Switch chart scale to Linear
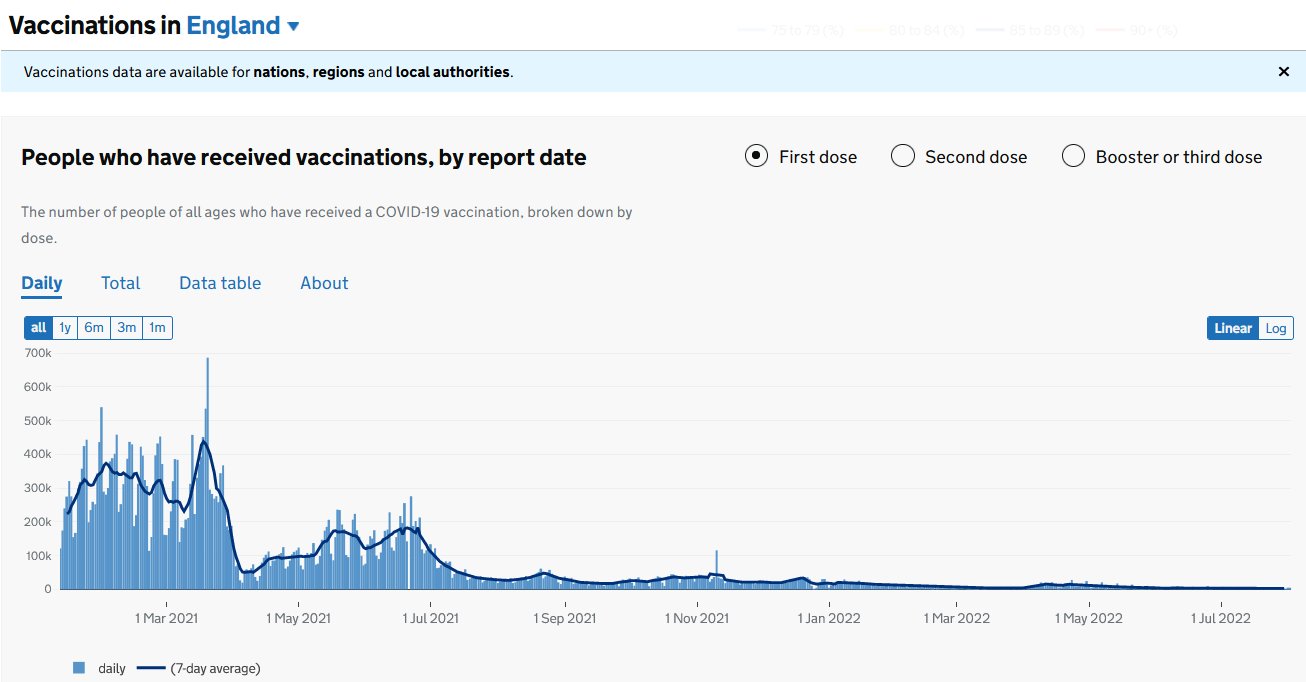The height and width of the screenshot is (682, 1306). click(x=1232, y=329)
